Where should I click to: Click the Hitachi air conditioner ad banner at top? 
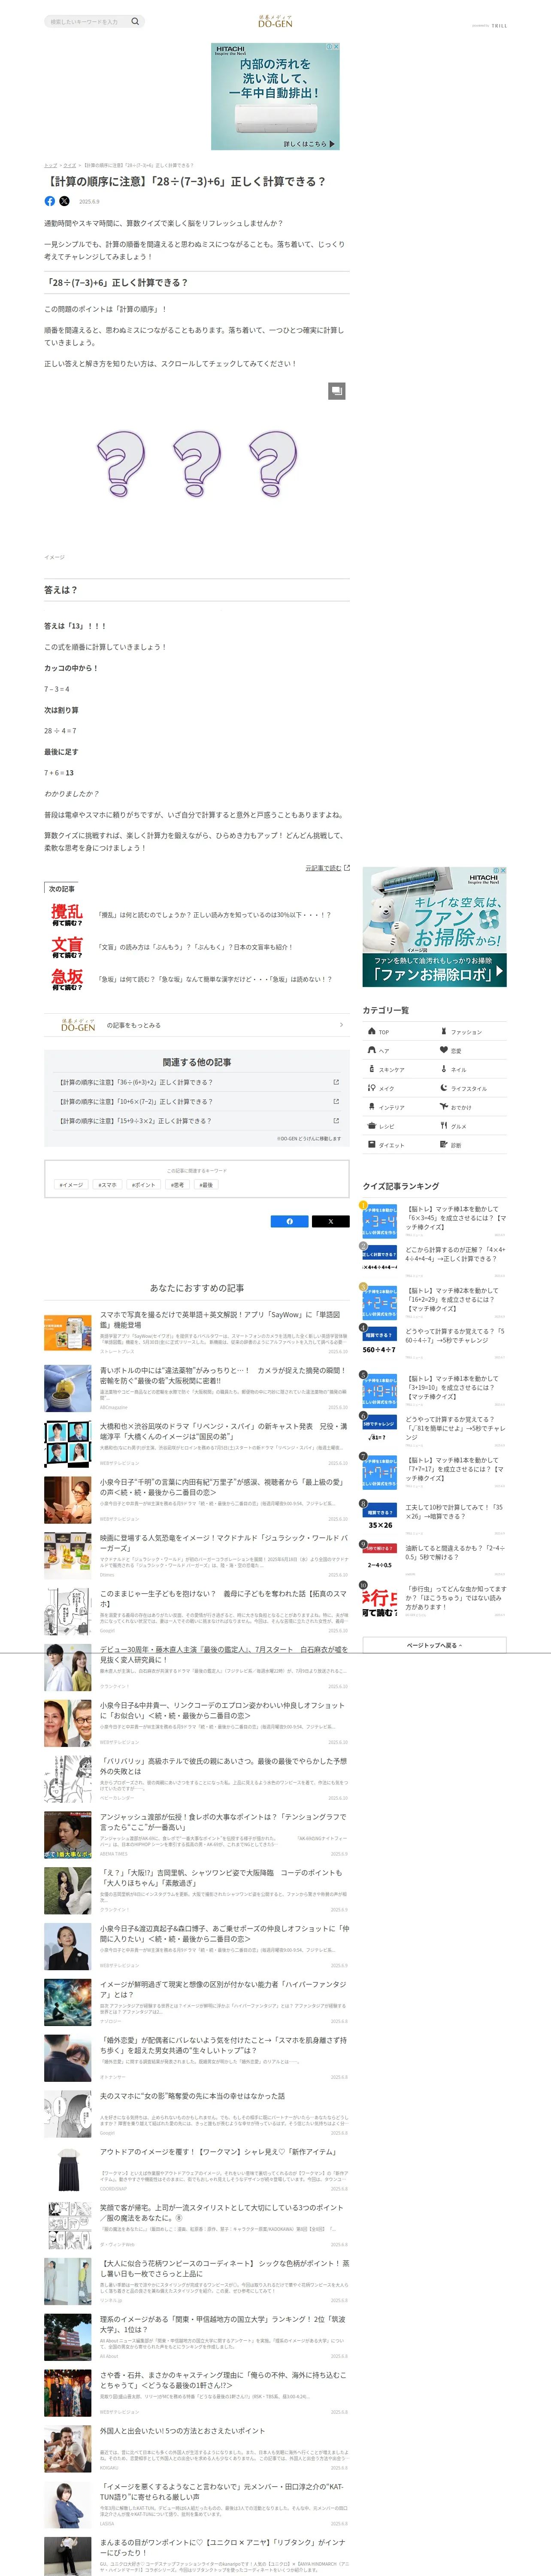pos(275,96)
